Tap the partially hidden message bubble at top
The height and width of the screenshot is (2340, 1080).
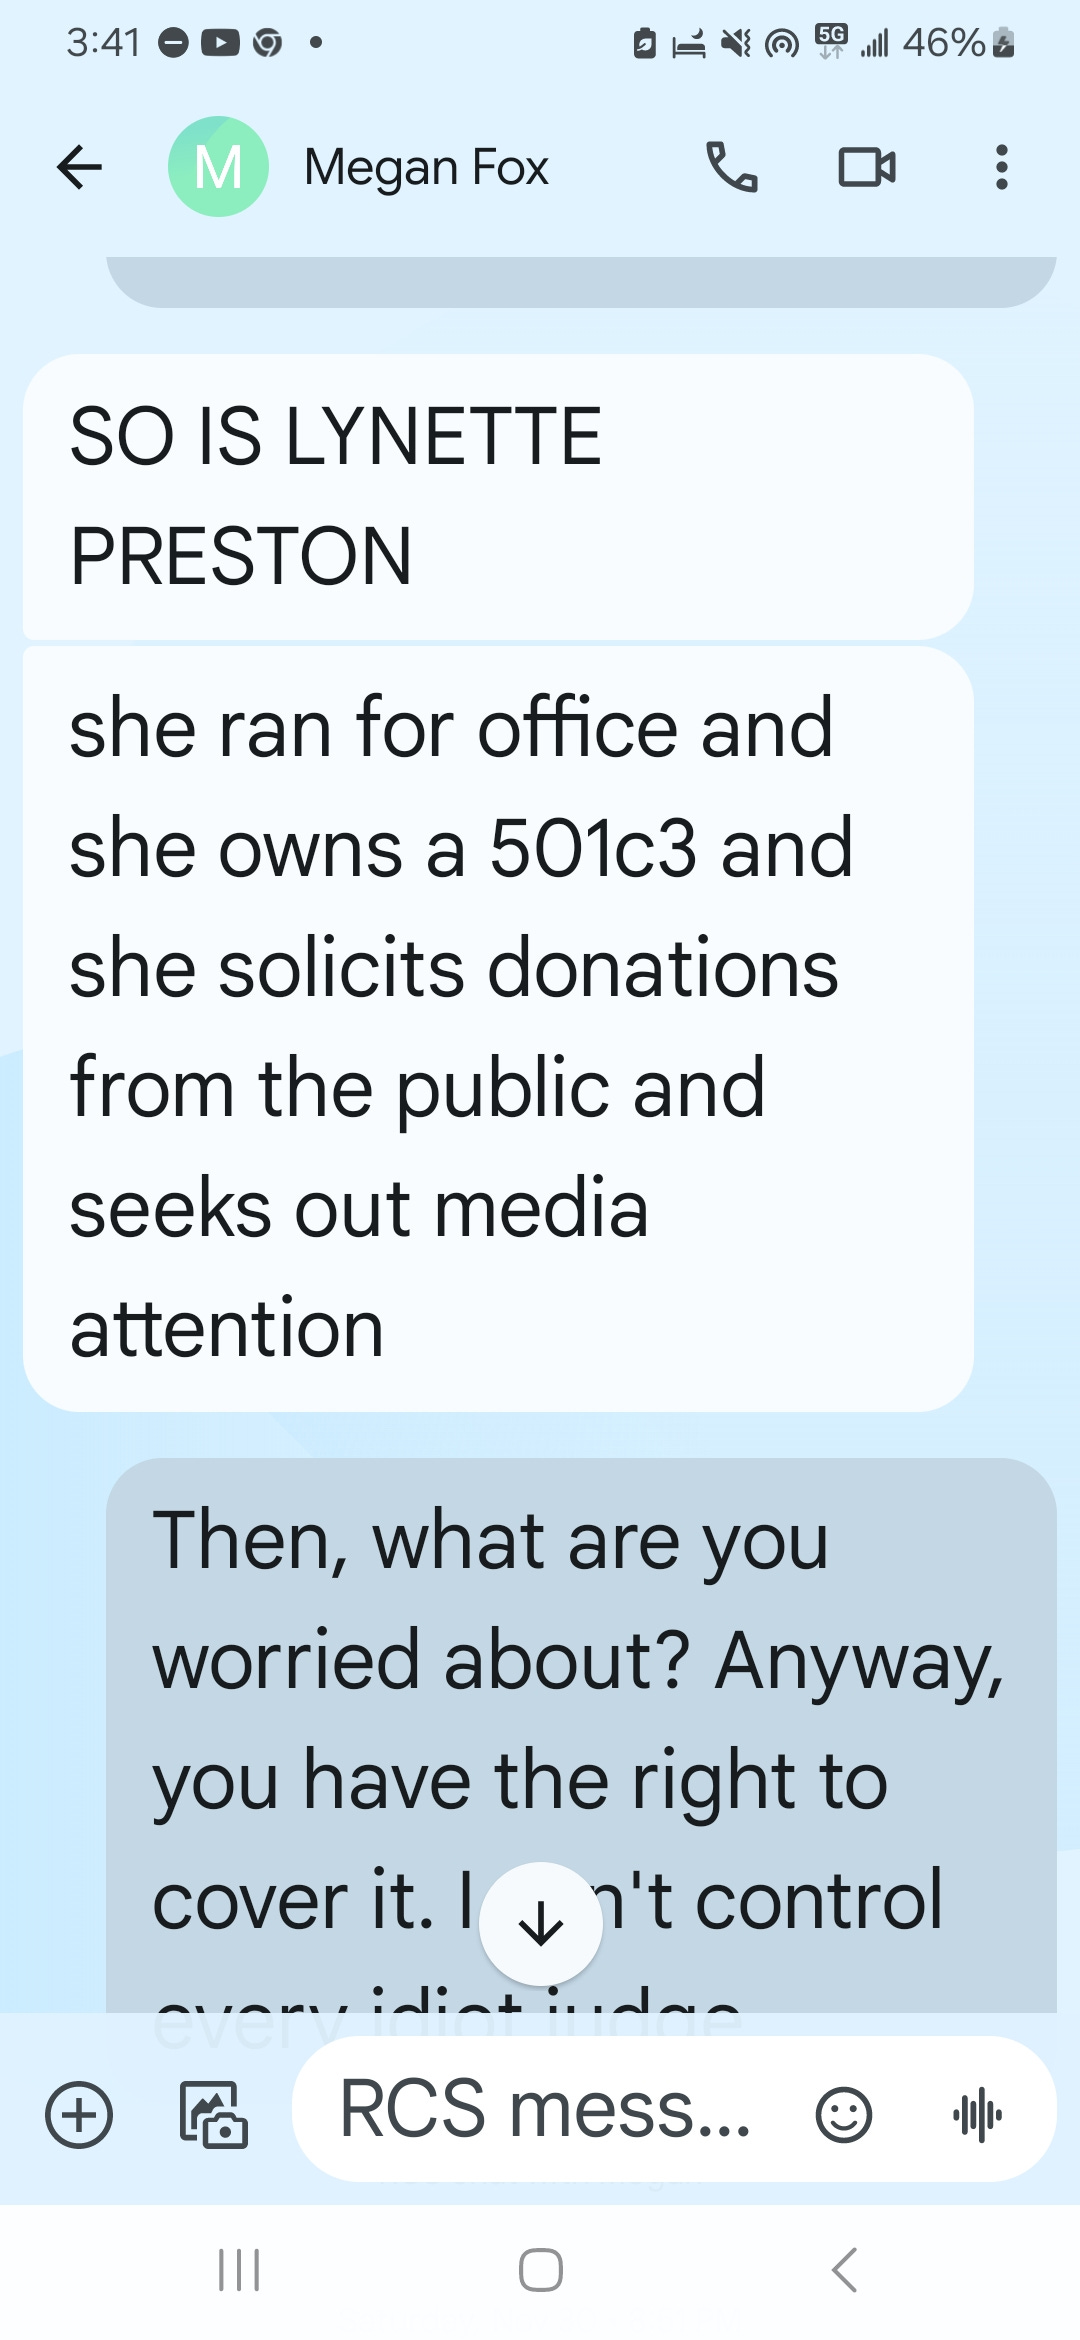click(581, 282)
